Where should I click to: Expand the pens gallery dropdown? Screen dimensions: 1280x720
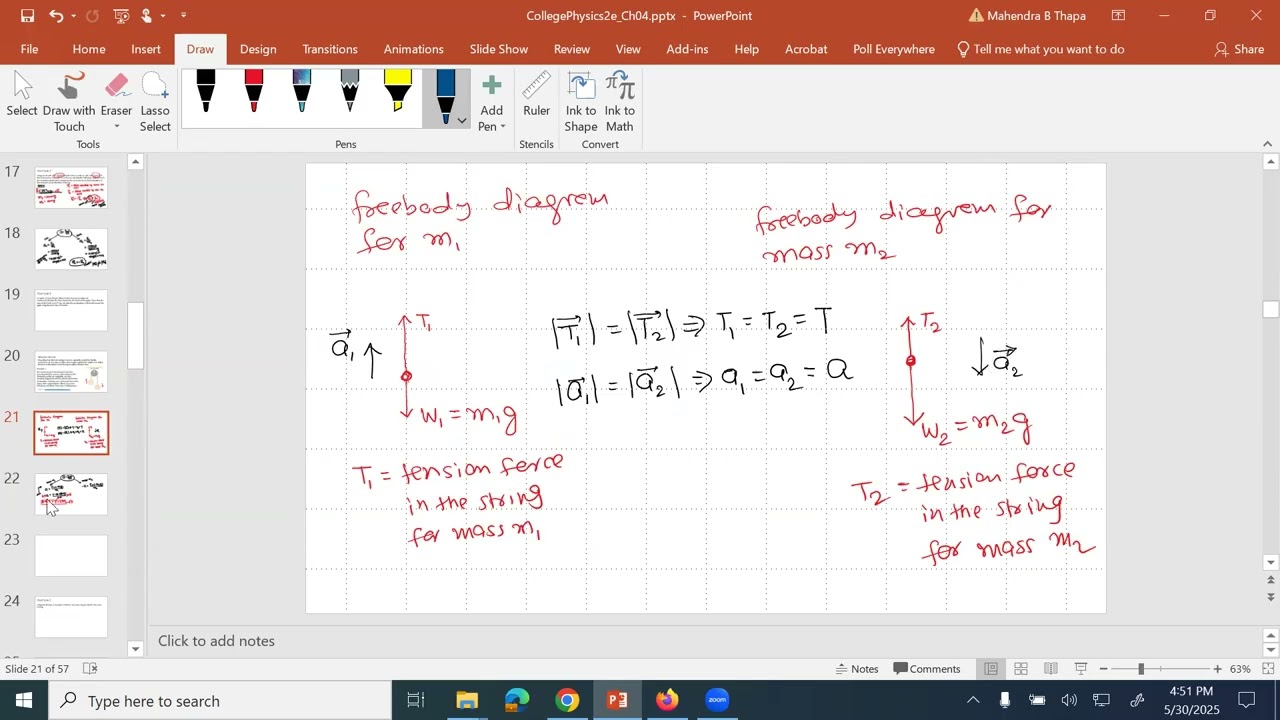click(461, 121)
